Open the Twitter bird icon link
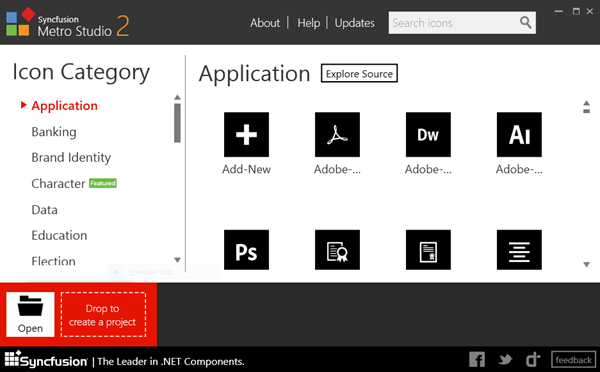This screenshot has height=372, width=600. coord(505,359)
